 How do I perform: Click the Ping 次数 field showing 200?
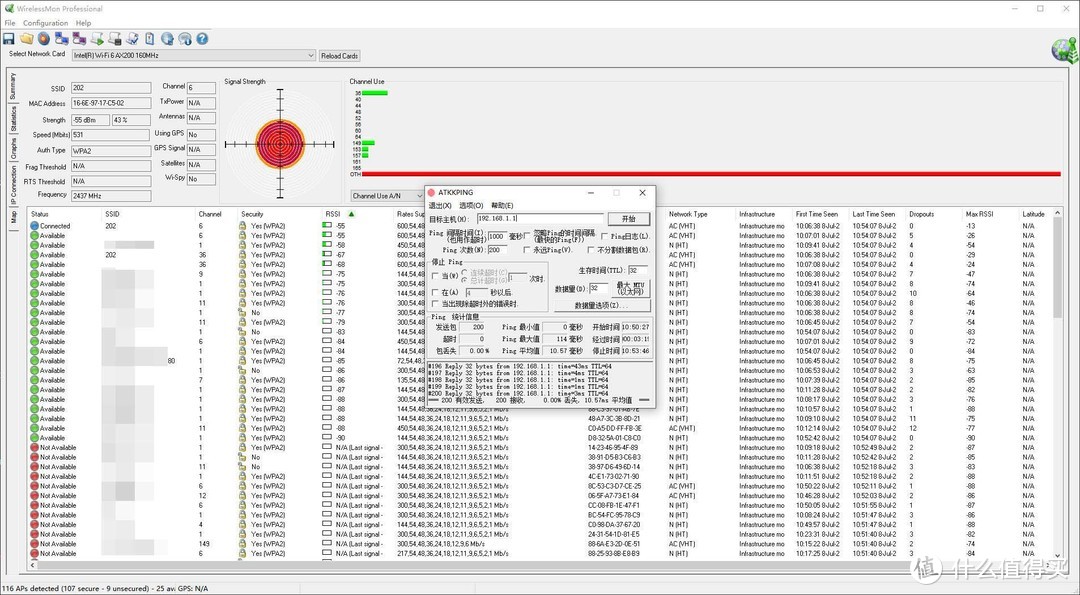point(497,250)
